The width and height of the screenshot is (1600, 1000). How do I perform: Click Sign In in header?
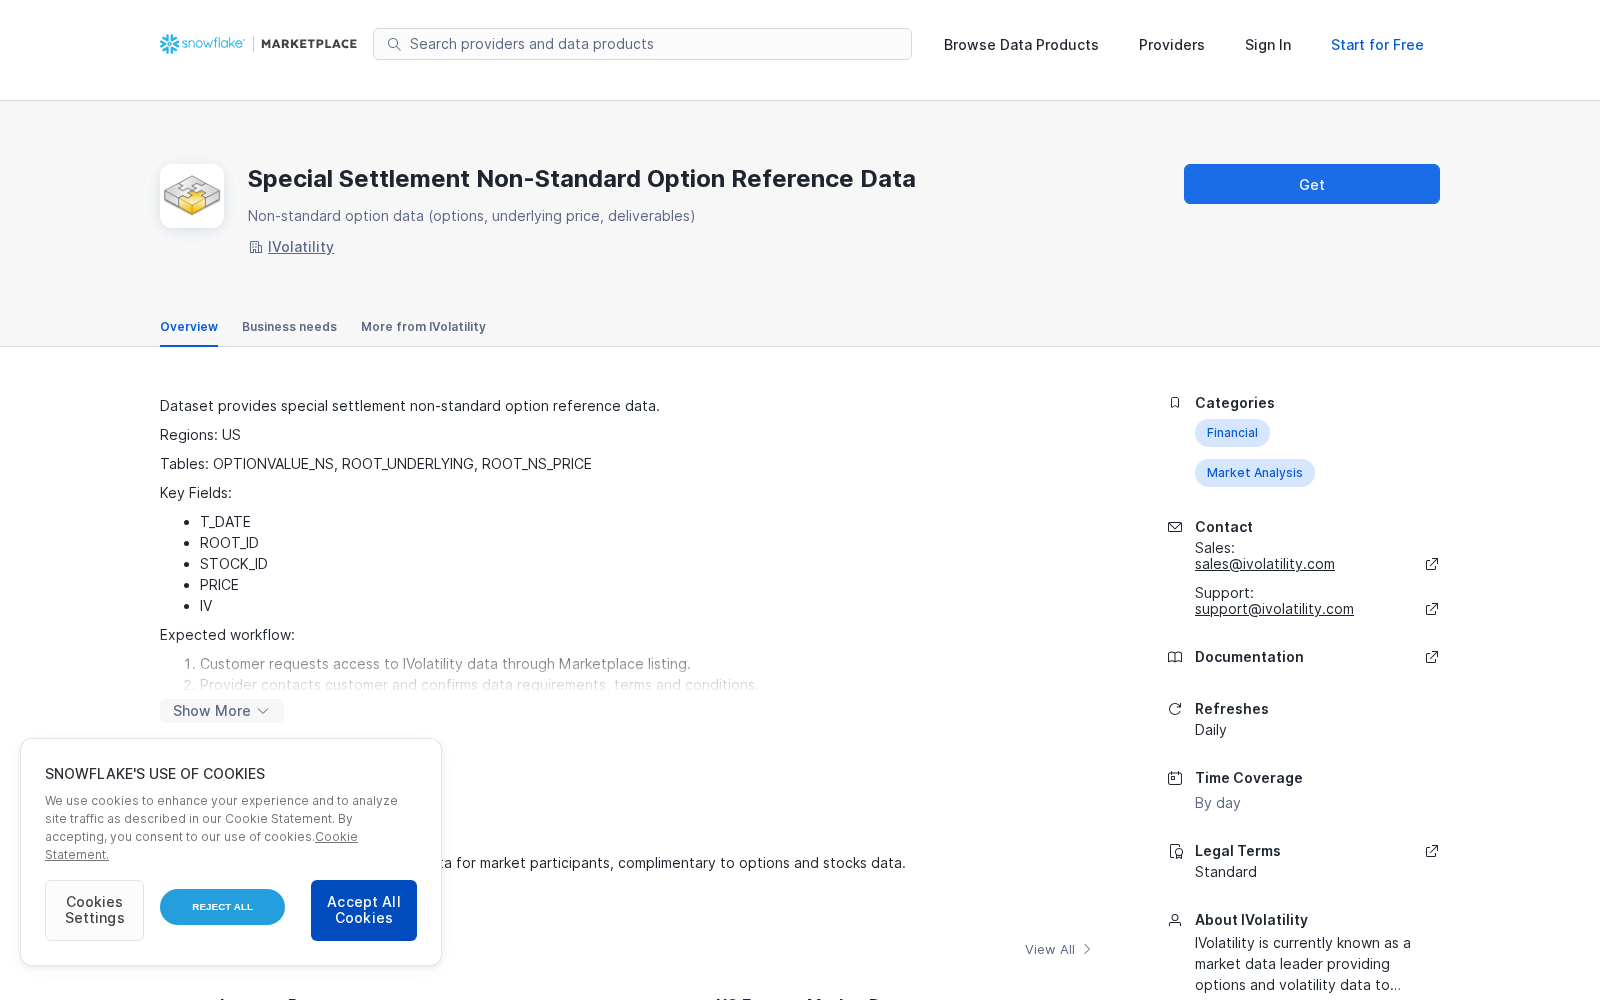[1268, 45]
